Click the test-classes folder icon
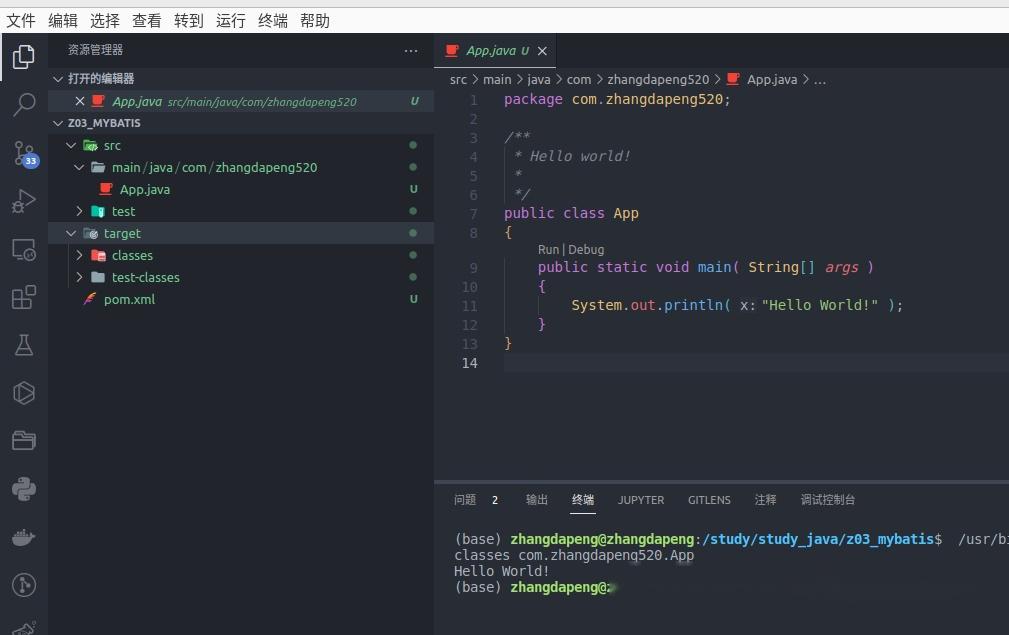Viewport: 1009px width, 635px height. [98, 277]
